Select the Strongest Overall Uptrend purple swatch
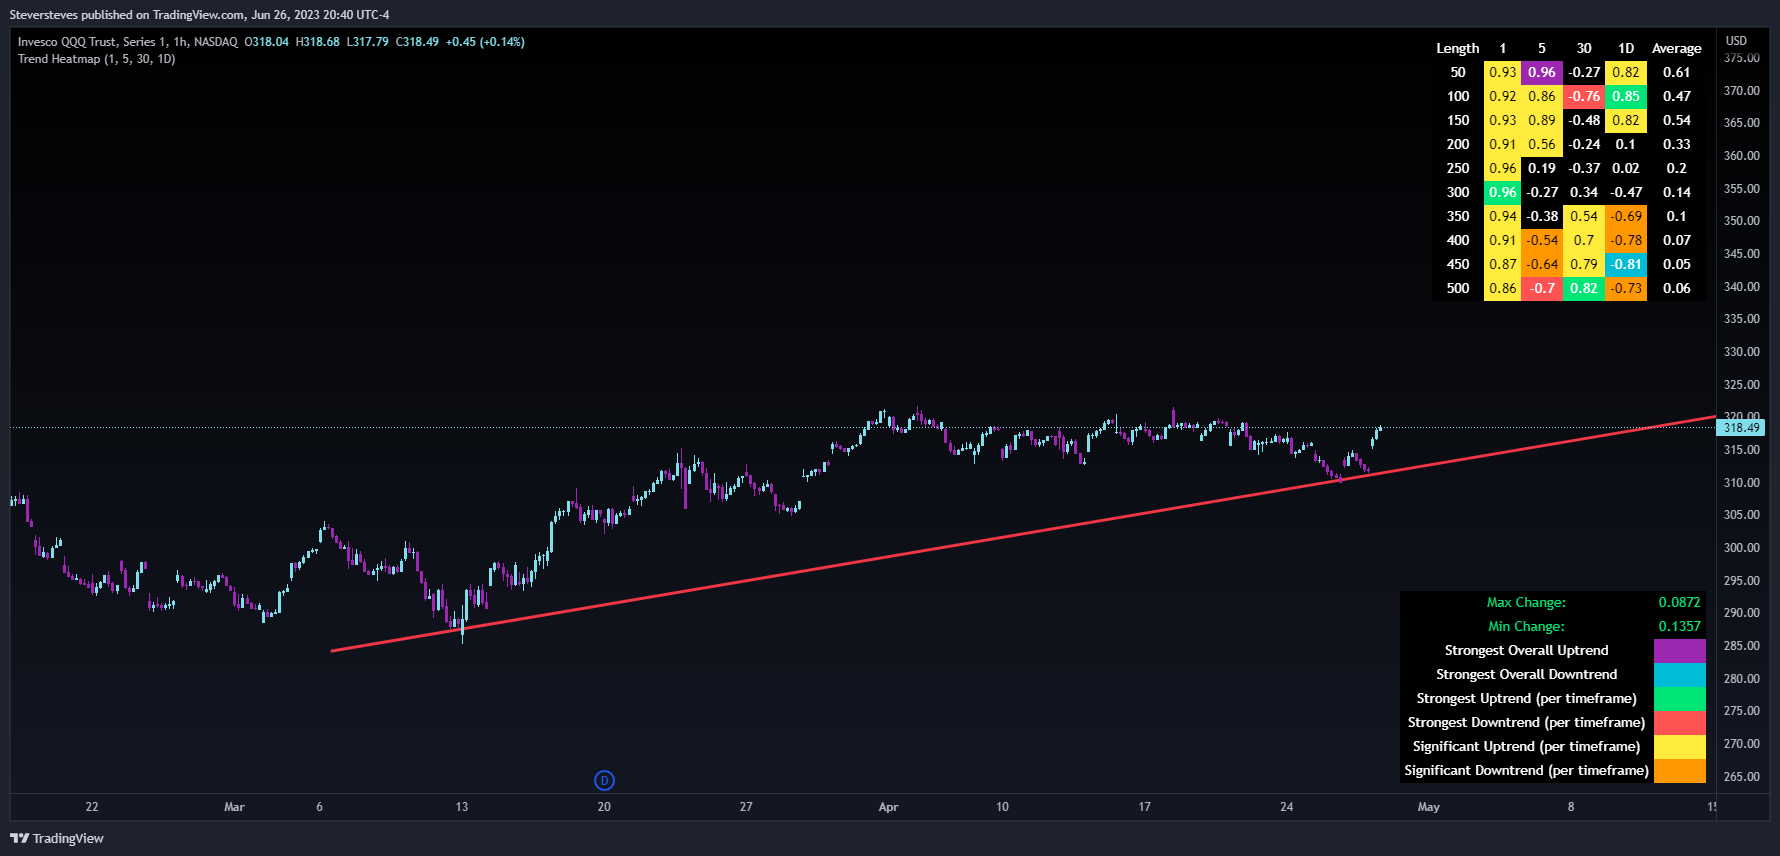Image resolution: width=1780 pixels, height=856 pixels. (x=1679, y=650)
